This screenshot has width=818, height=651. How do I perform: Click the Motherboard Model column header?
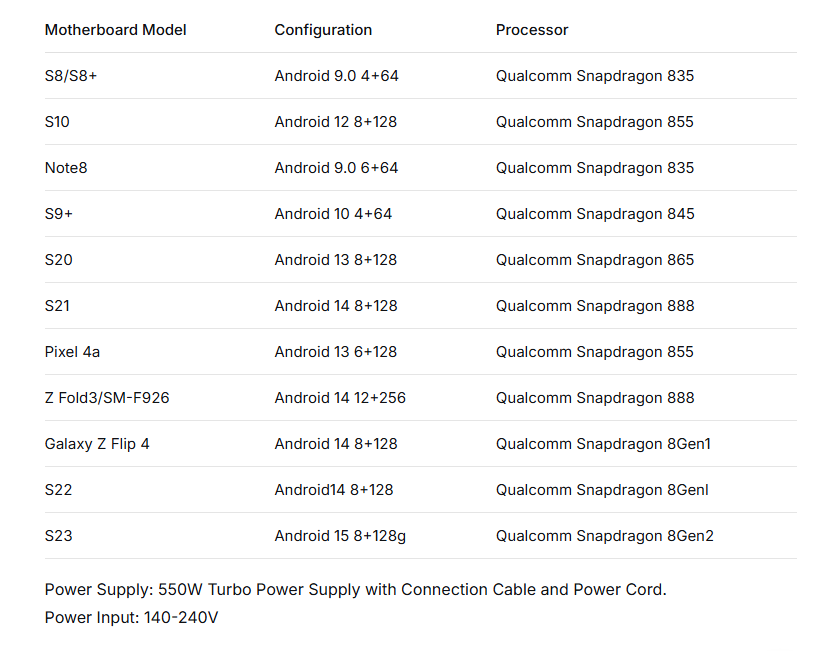click(x=115, y=30)
